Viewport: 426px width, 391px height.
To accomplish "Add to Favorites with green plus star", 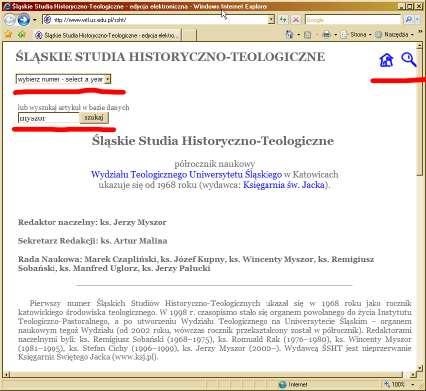I will 22,34.
